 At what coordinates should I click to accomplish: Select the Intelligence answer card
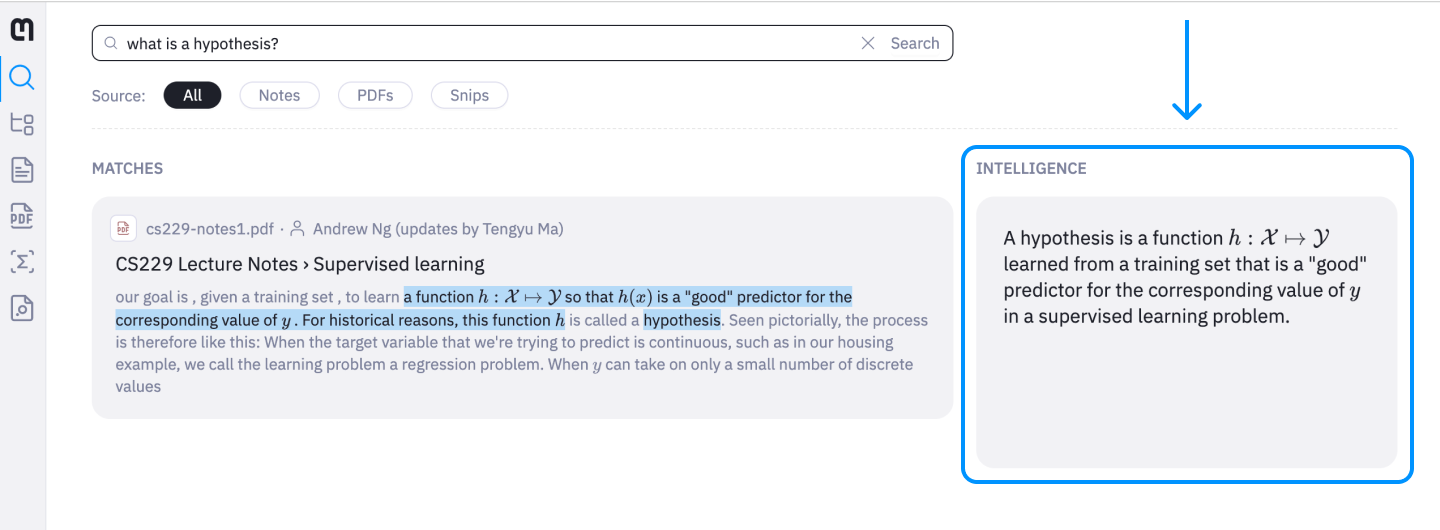pyautogui.click(x=1186, y=332)
